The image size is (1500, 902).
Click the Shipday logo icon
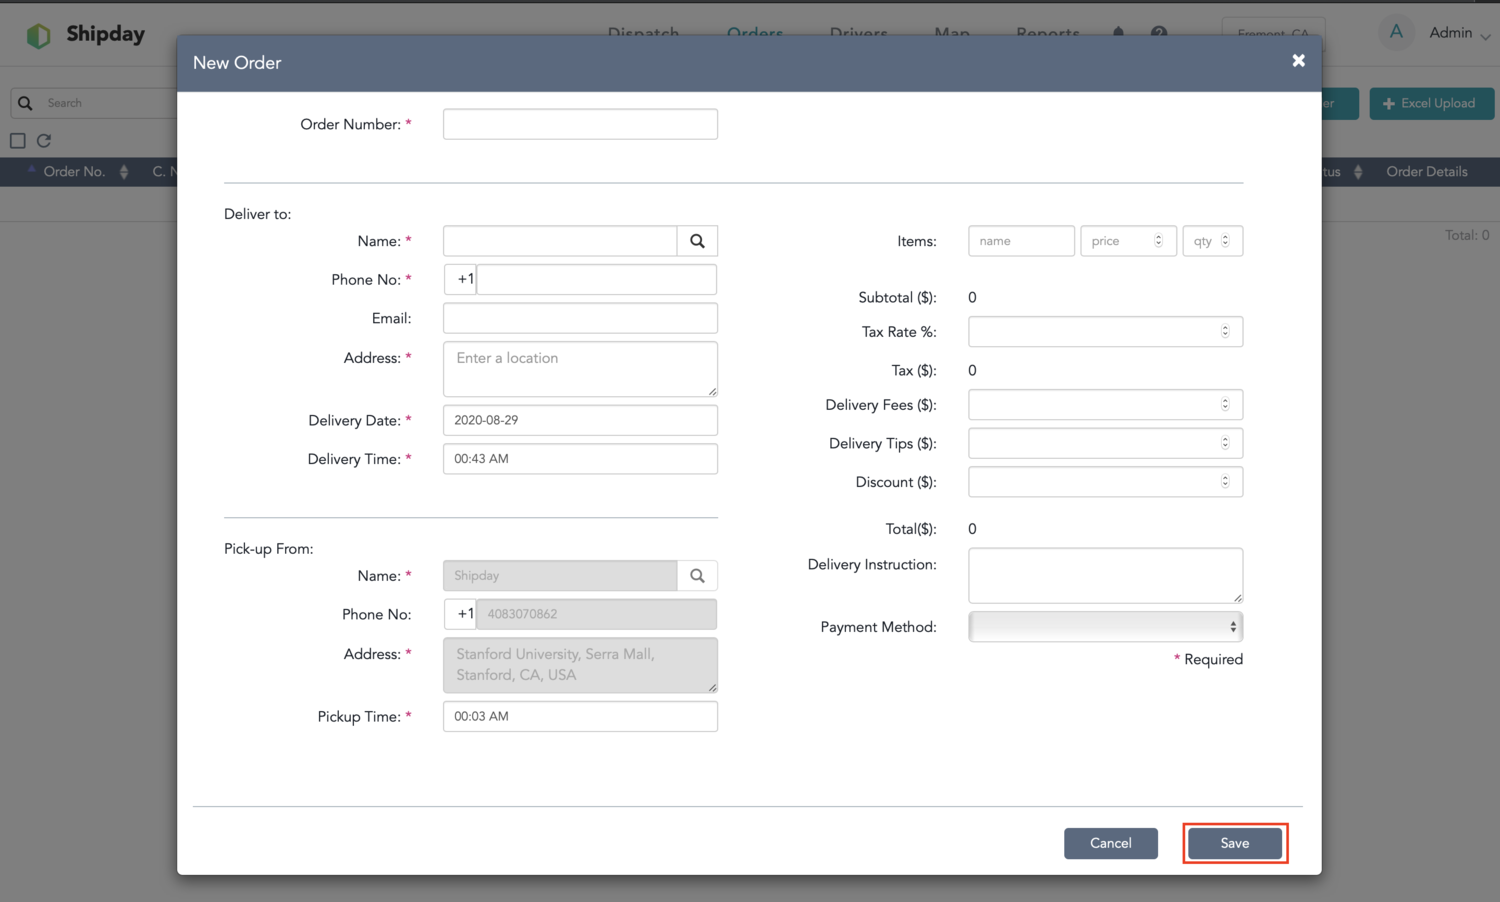tap(38, 35)
